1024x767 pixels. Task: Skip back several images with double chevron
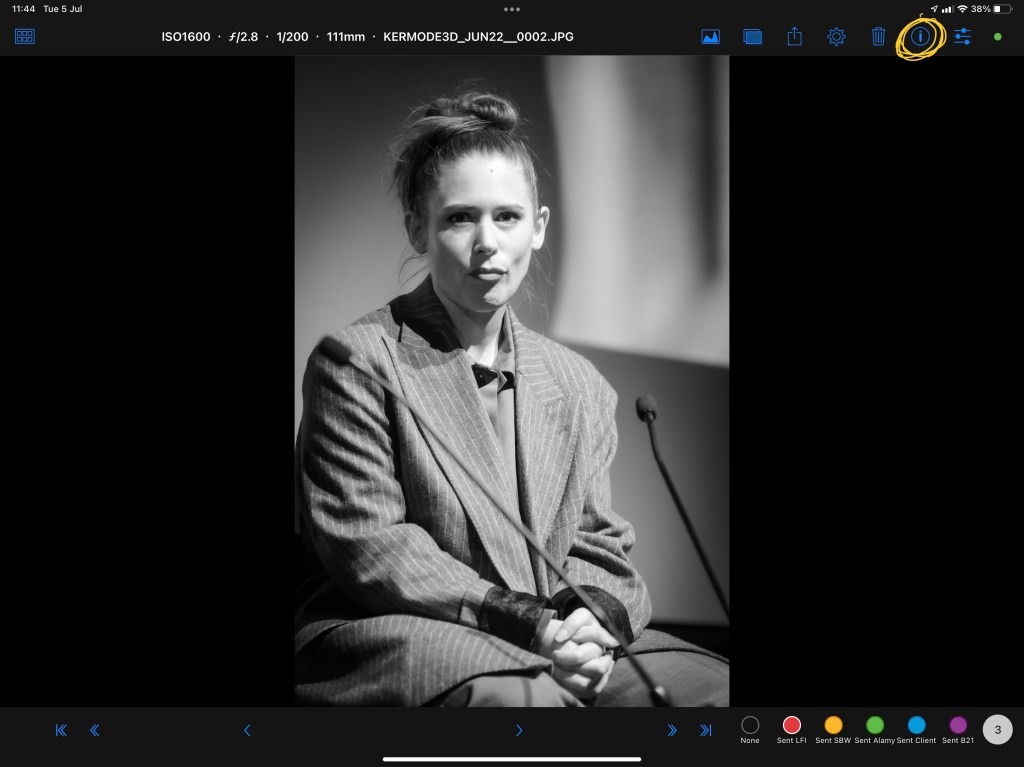tap(95, 731)
